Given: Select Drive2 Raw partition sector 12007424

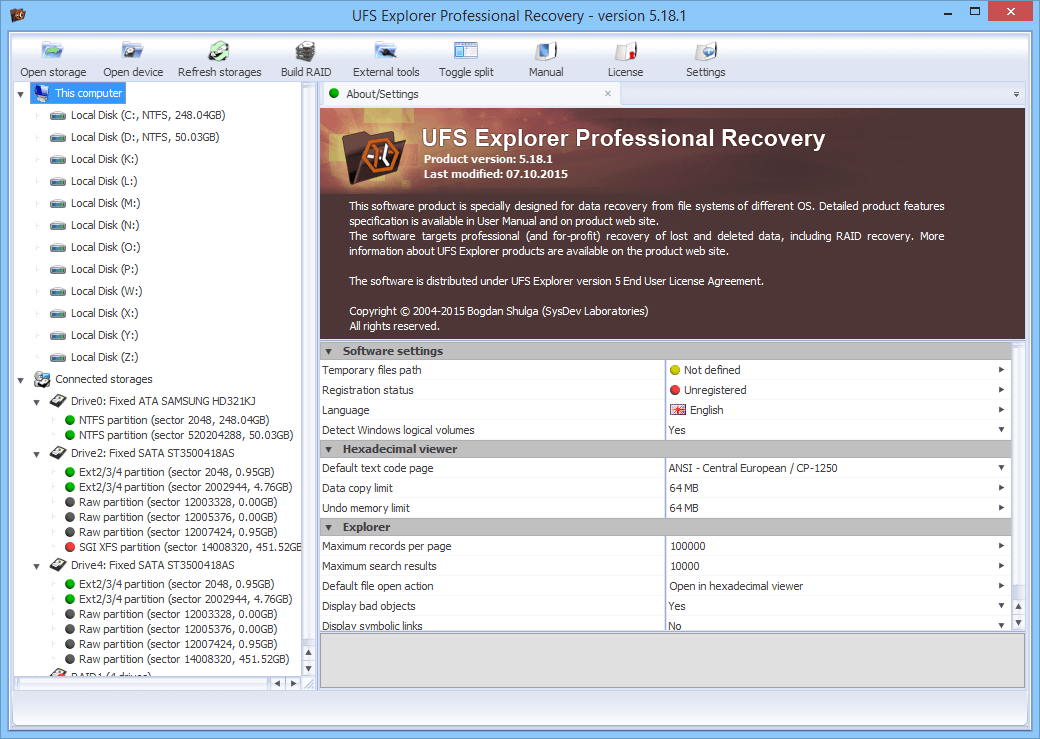Looking at the screenshot, I should pyautogui.click(x=178, y=532).
